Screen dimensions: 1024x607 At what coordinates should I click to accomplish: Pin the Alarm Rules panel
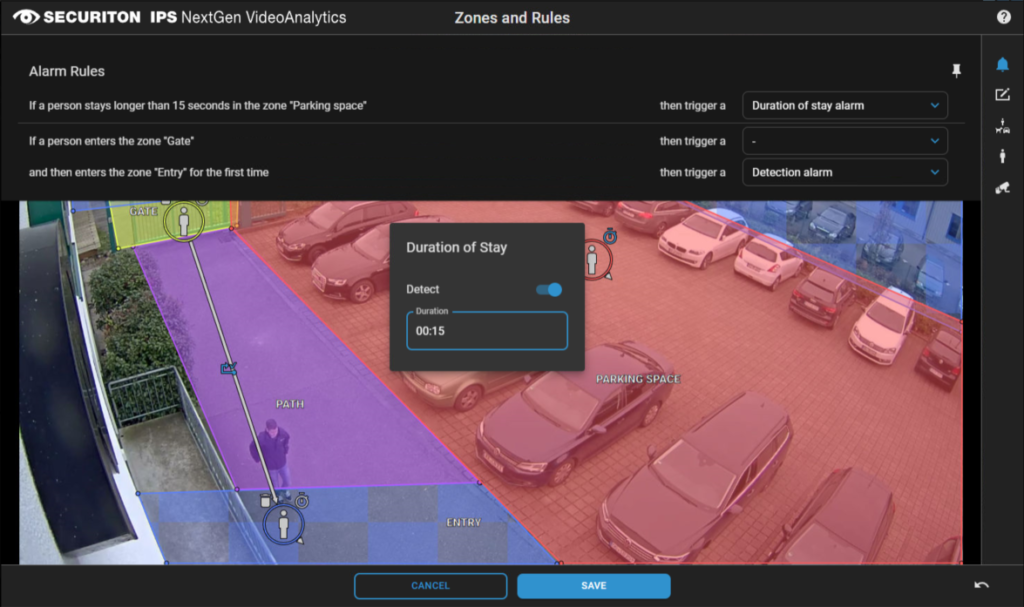point(956,70)
